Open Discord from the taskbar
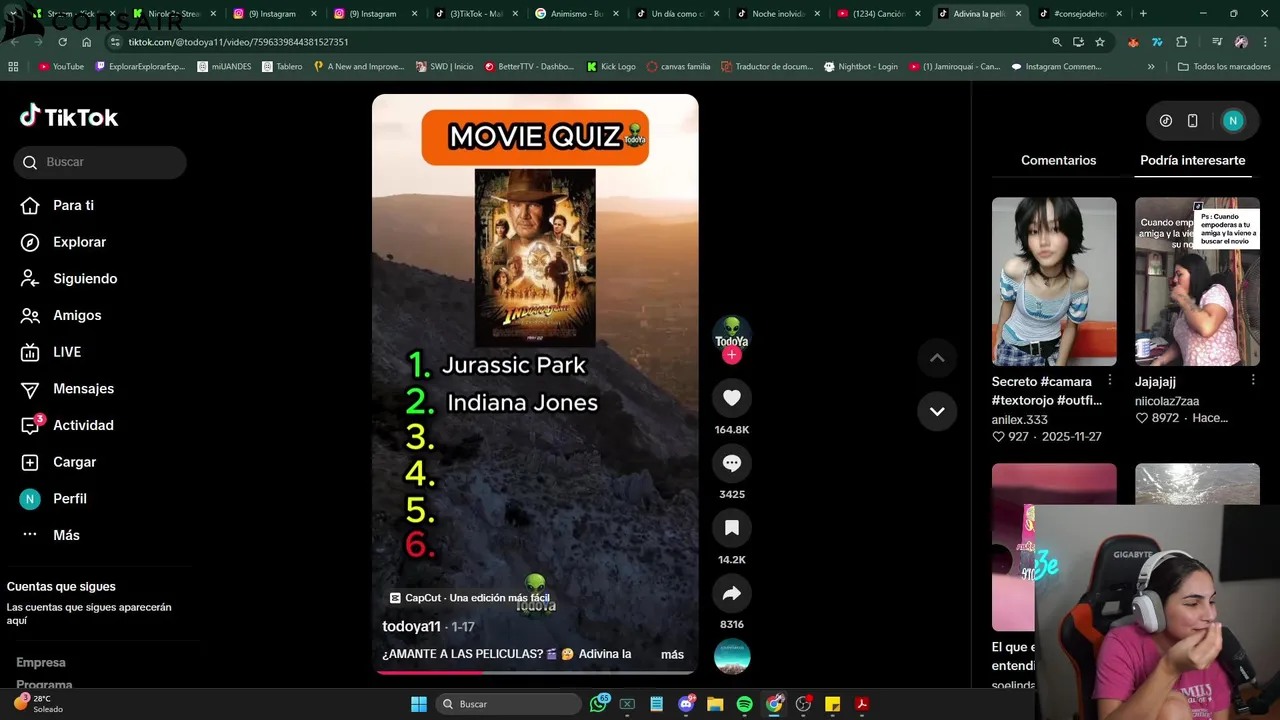Image resolution: width=1280 pixels, height=720 pixels. (x=686, y=704)
